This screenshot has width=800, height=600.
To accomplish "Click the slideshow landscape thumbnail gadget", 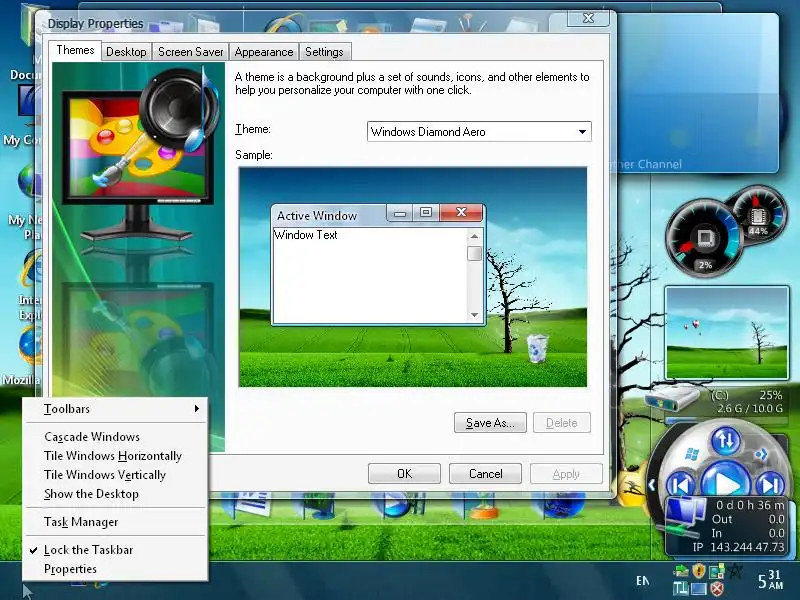I will coord(727,333).
